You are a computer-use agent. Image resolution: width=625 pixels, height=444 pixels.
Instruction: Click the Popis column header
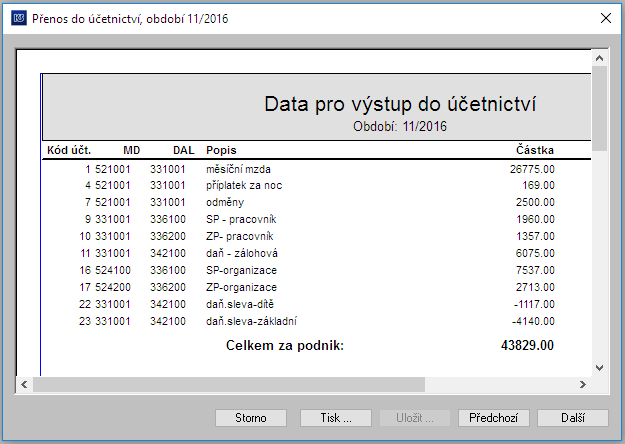221,150
